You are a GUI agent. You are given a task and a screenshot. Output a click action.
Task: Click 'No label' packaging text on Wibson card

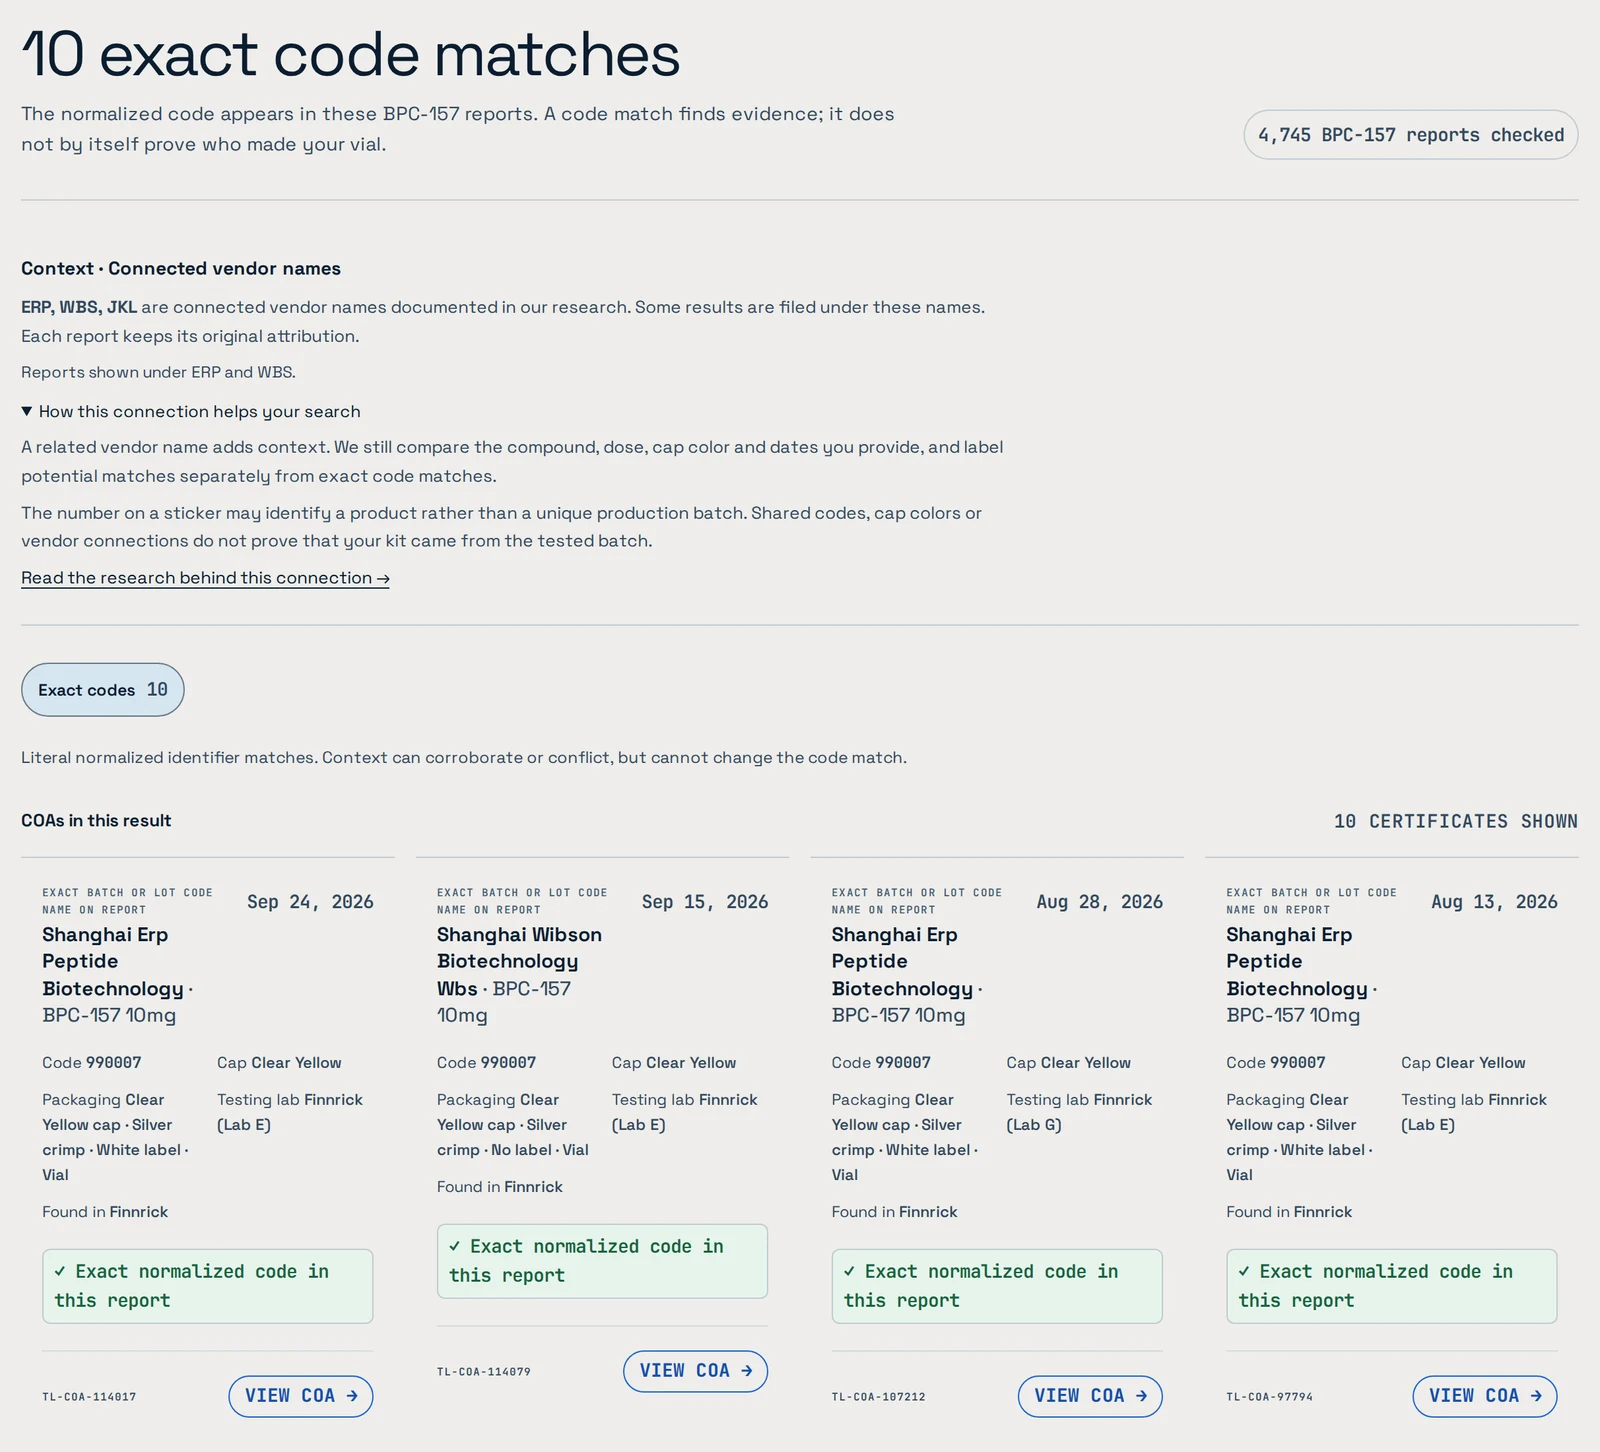pyautogui.click(x=521, y=1150)
